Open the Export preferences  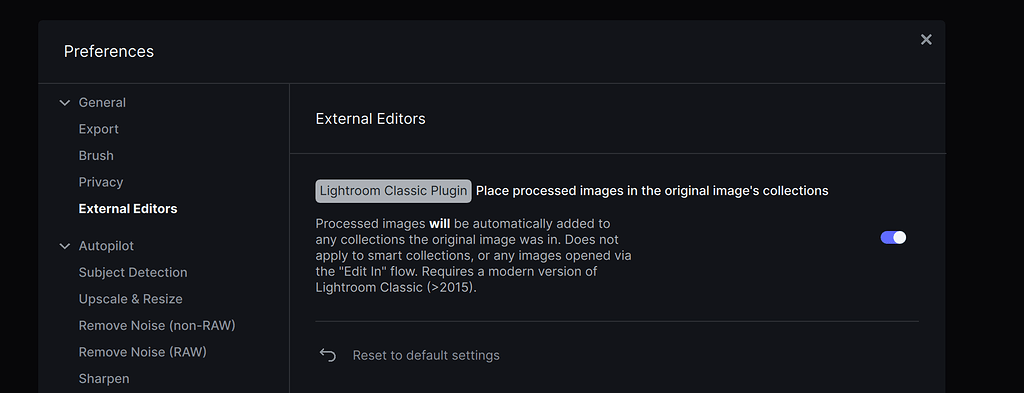pyautogui.click(x=99, y=129)
